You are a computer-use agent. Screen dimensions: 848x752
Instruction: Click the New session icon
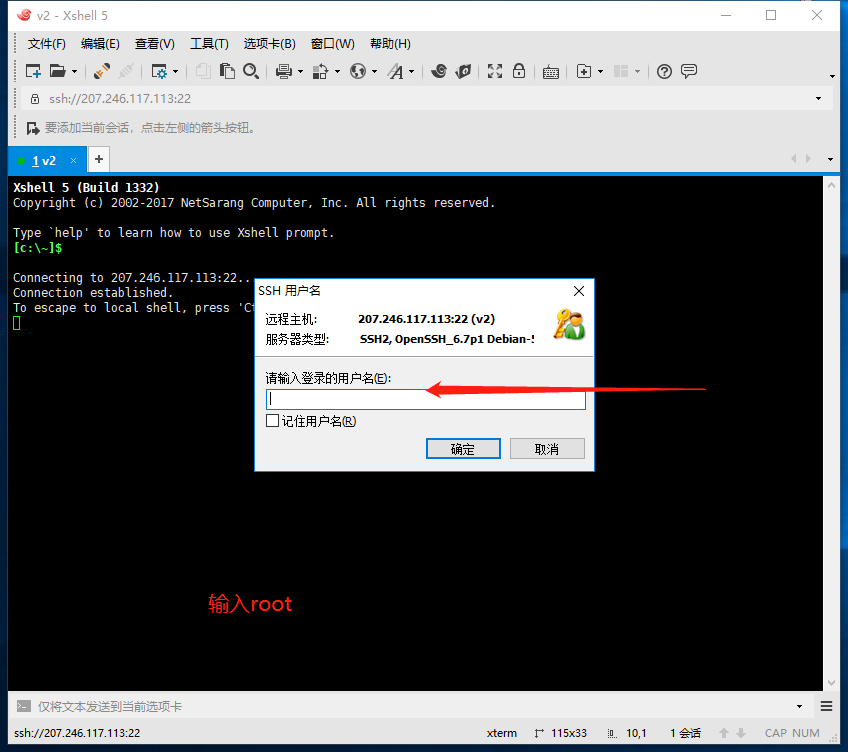(x=33, y=71)
